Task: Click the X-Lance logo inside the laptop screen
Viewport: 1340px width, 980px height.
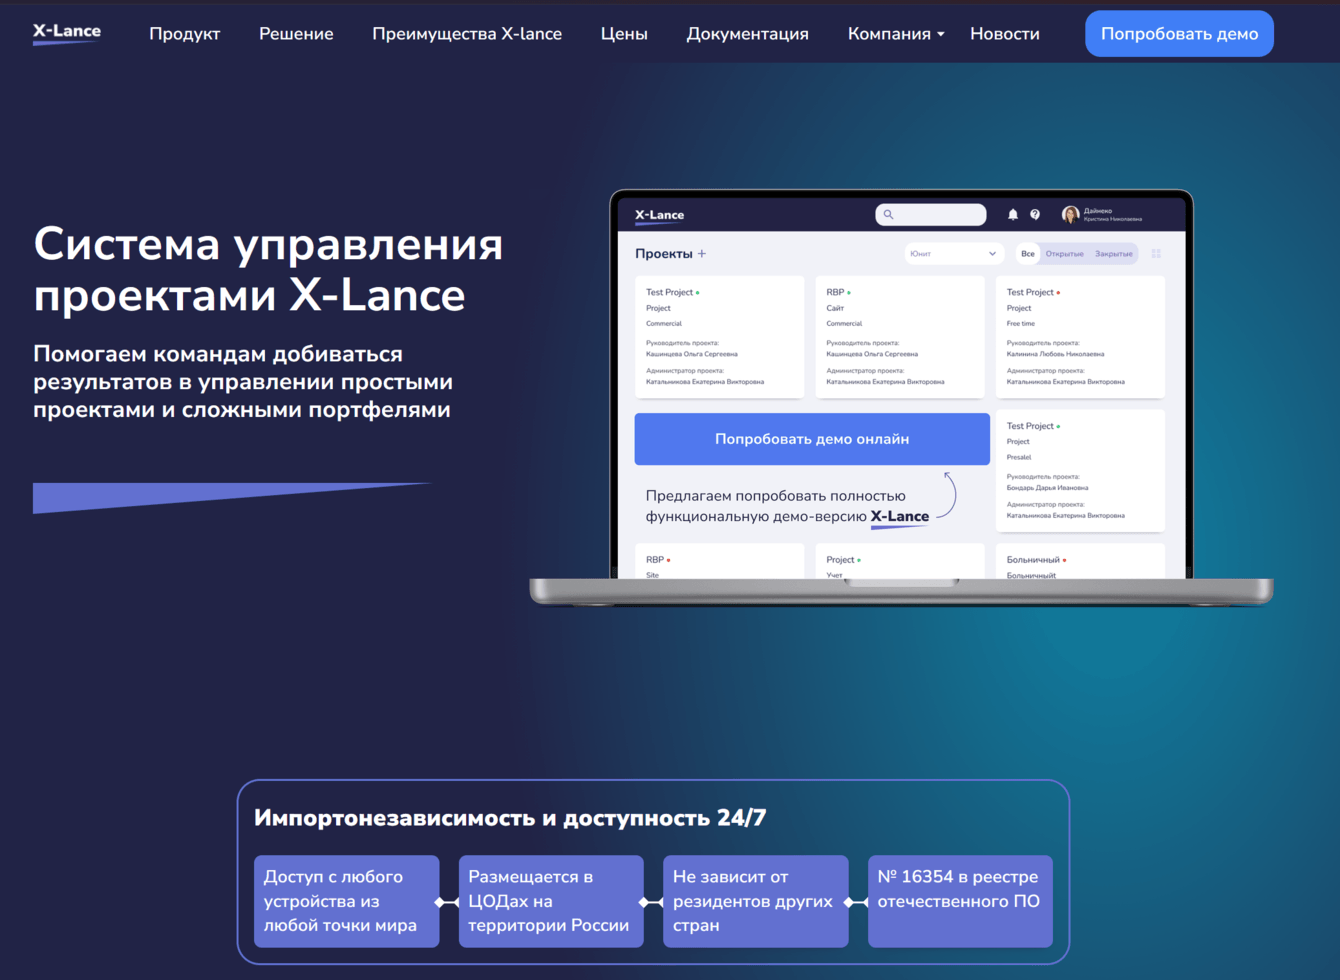Action: click(x=660, y=216)
